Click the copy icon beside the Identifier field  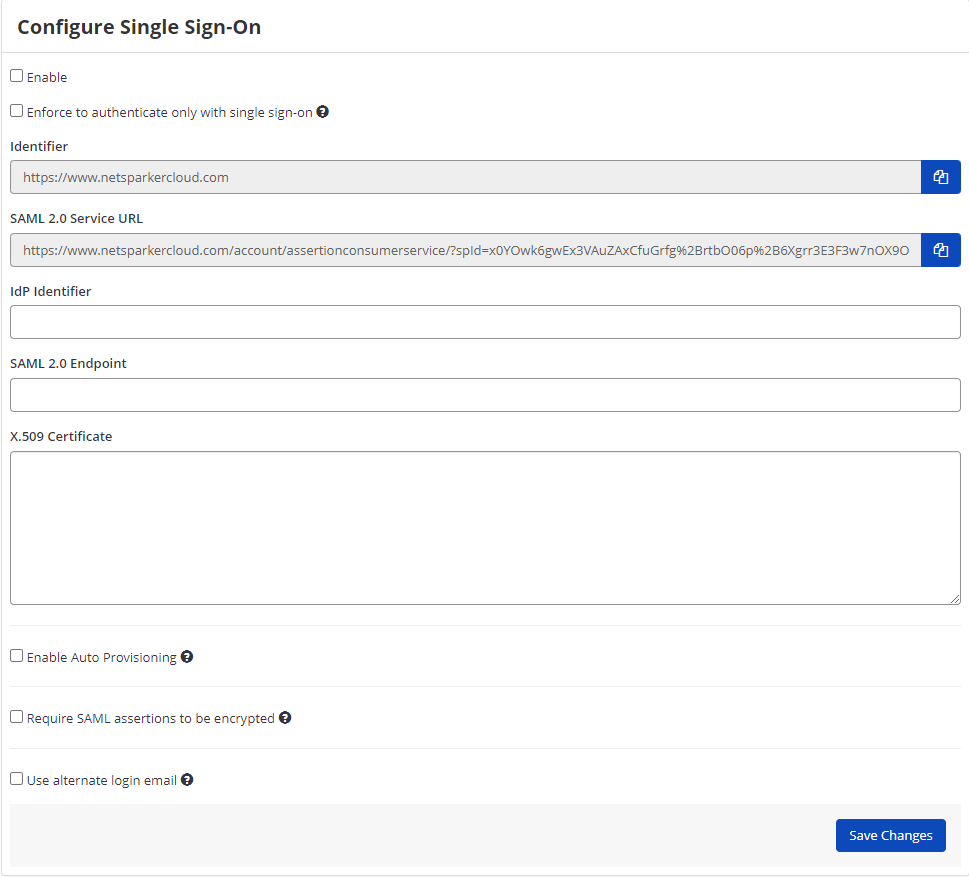point(940,177)
